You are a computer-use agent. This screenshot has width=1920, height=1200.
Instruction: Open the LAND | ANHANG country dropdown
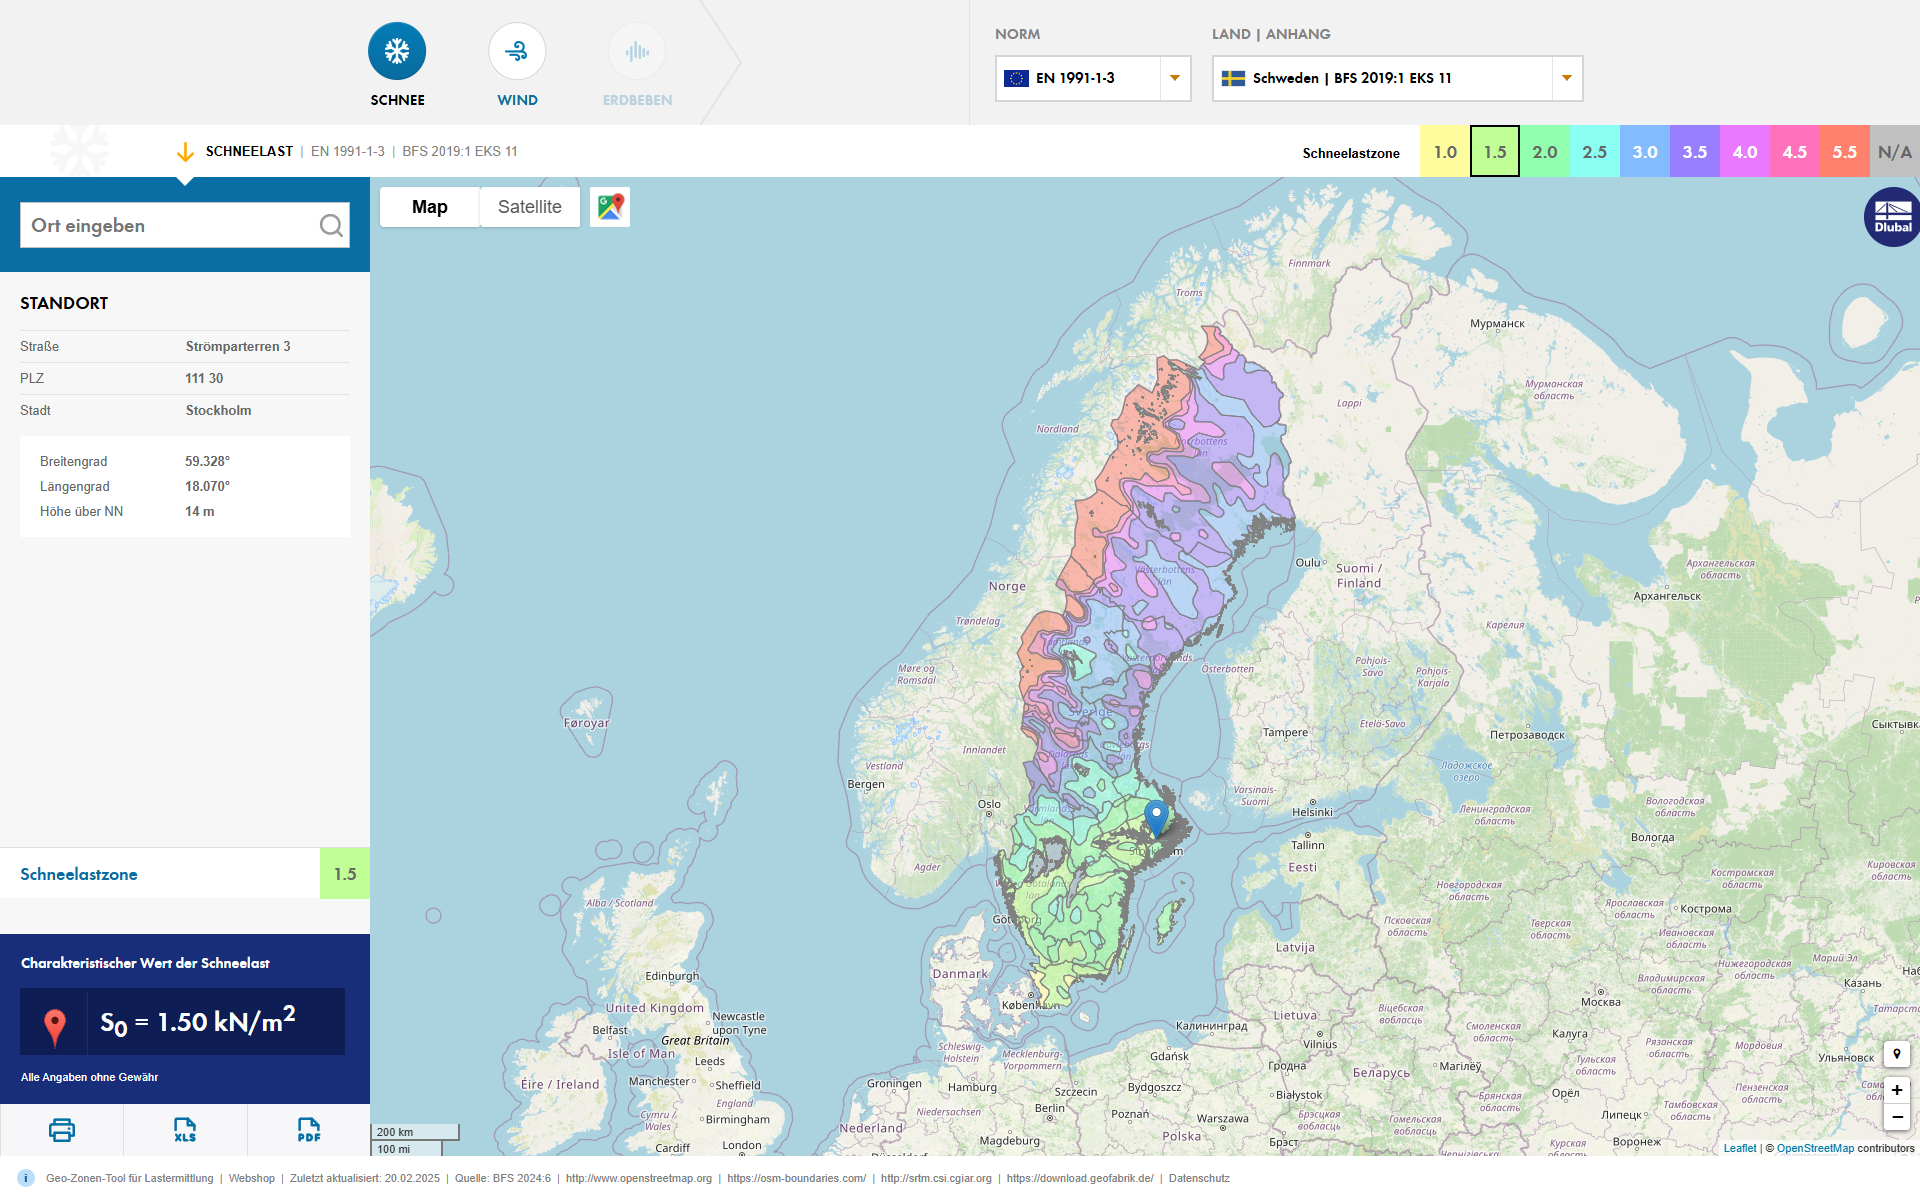tap(1396, 78)
